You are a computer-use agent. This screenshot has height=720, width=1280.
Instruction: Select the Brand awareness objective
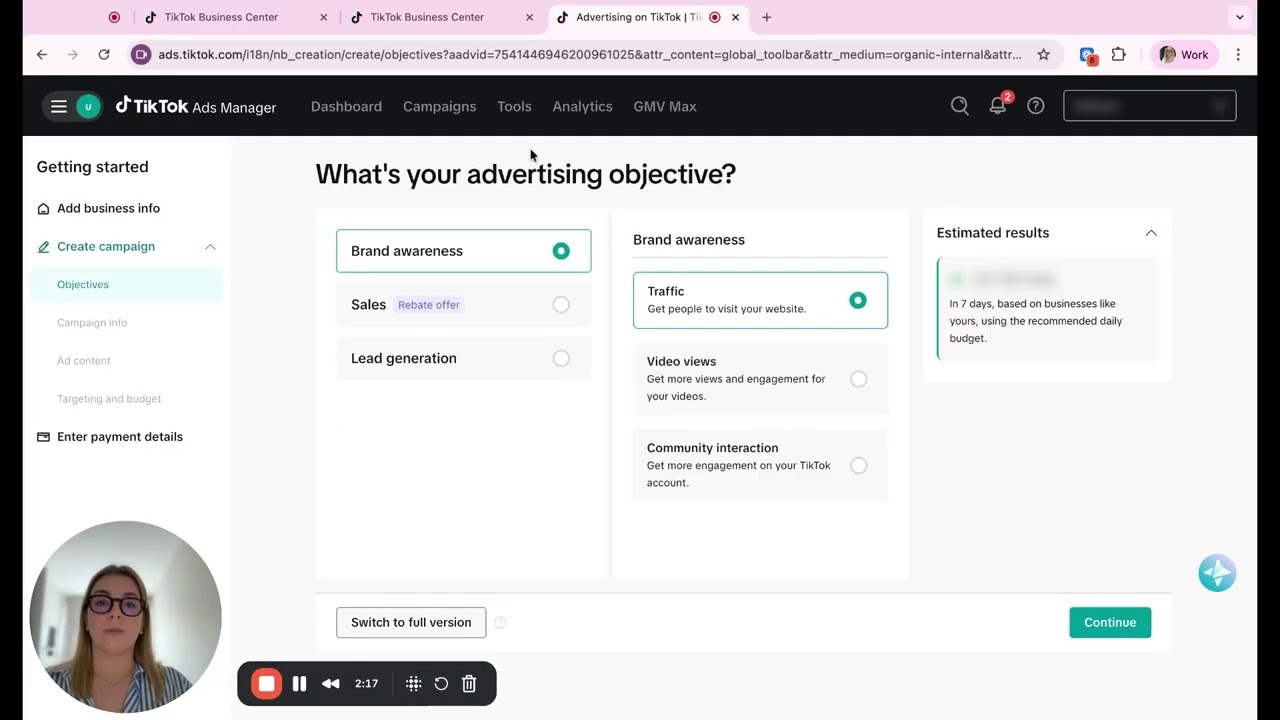(463, 251)
